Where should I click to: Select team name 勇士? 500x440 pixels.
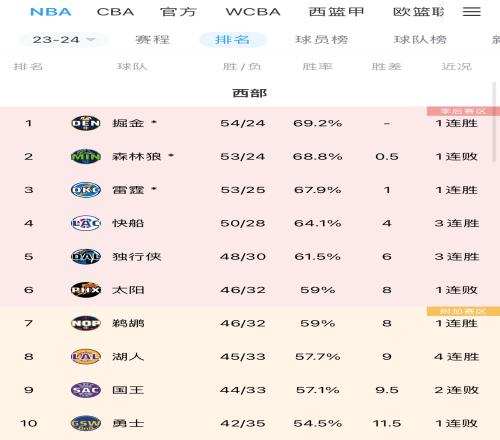click(x=128, y=423)
